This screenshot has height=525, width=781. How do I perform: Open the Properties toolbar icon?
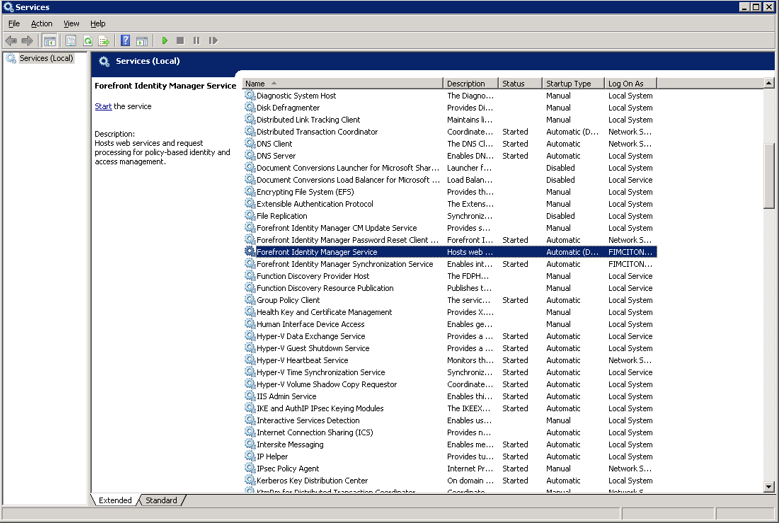pos(71,41)
